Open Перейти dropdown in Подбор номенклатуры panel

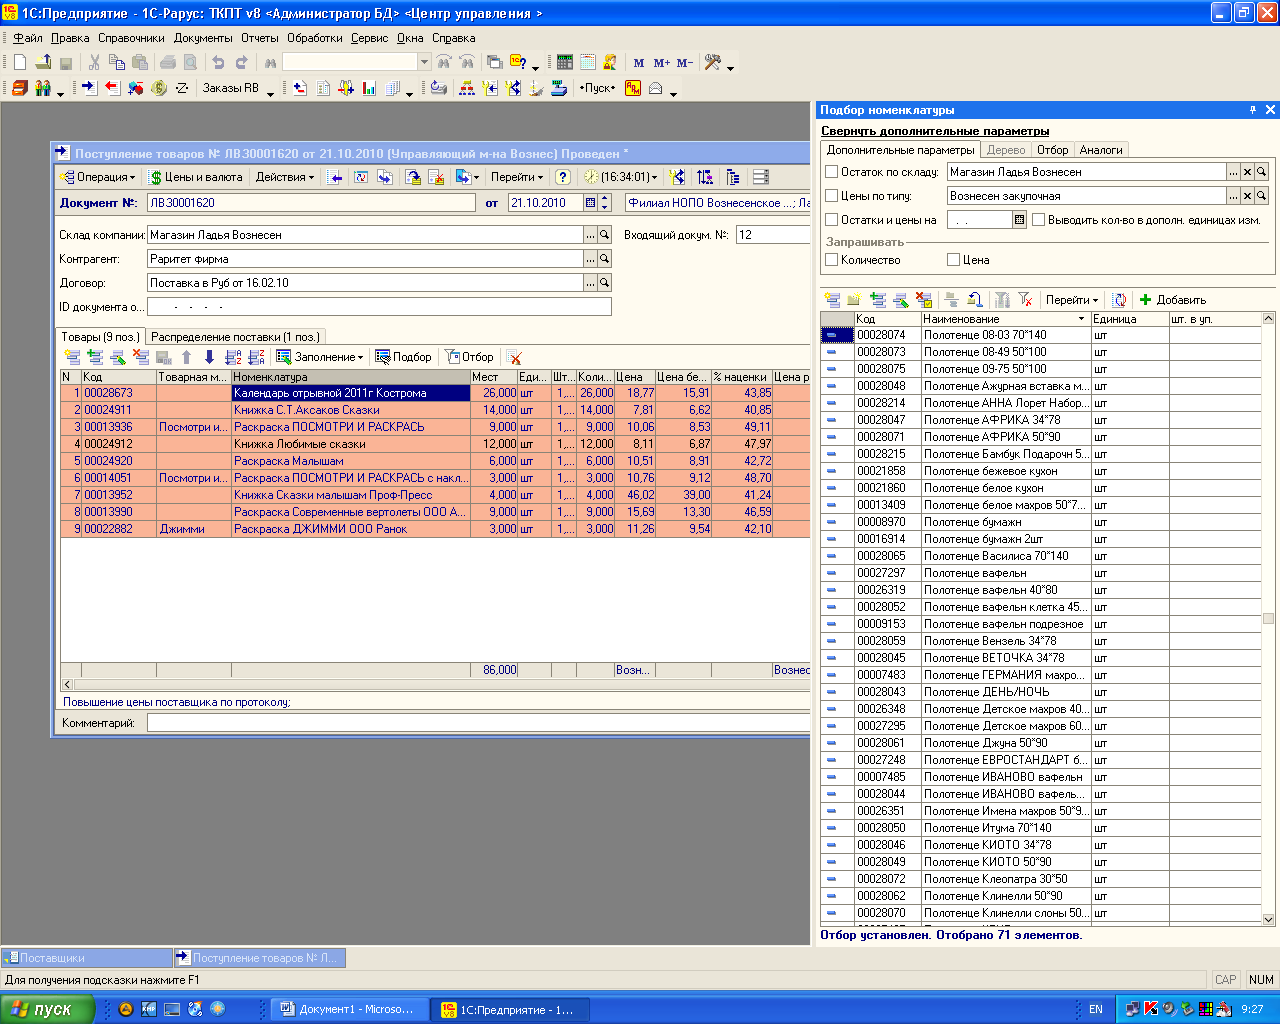point(1072,300)
